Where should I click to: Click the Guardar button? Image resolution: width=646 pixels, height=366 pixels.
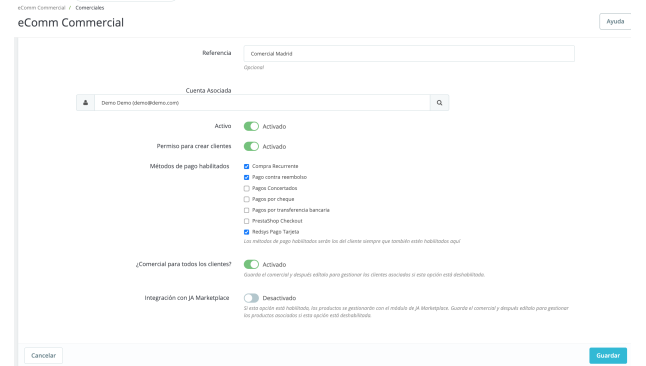coord(608,355)
